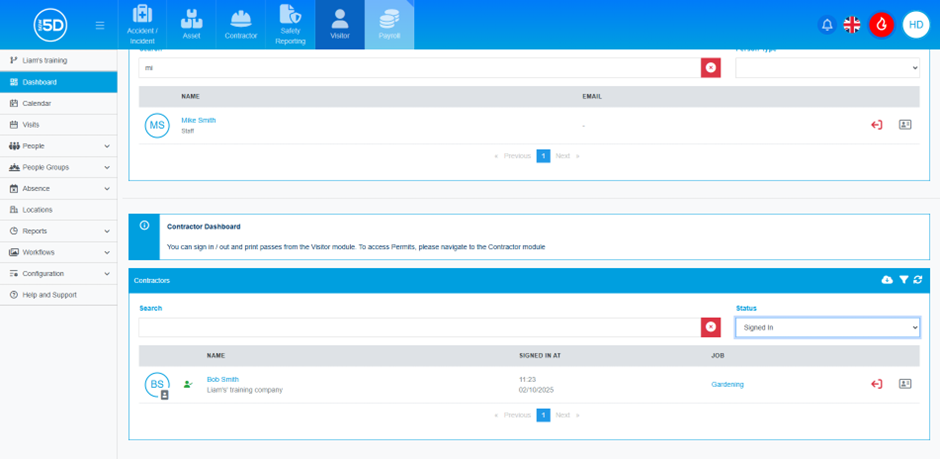Click the red fire alert icon
The height and width of the screenshot is (459, 940).
click(881, 25)
